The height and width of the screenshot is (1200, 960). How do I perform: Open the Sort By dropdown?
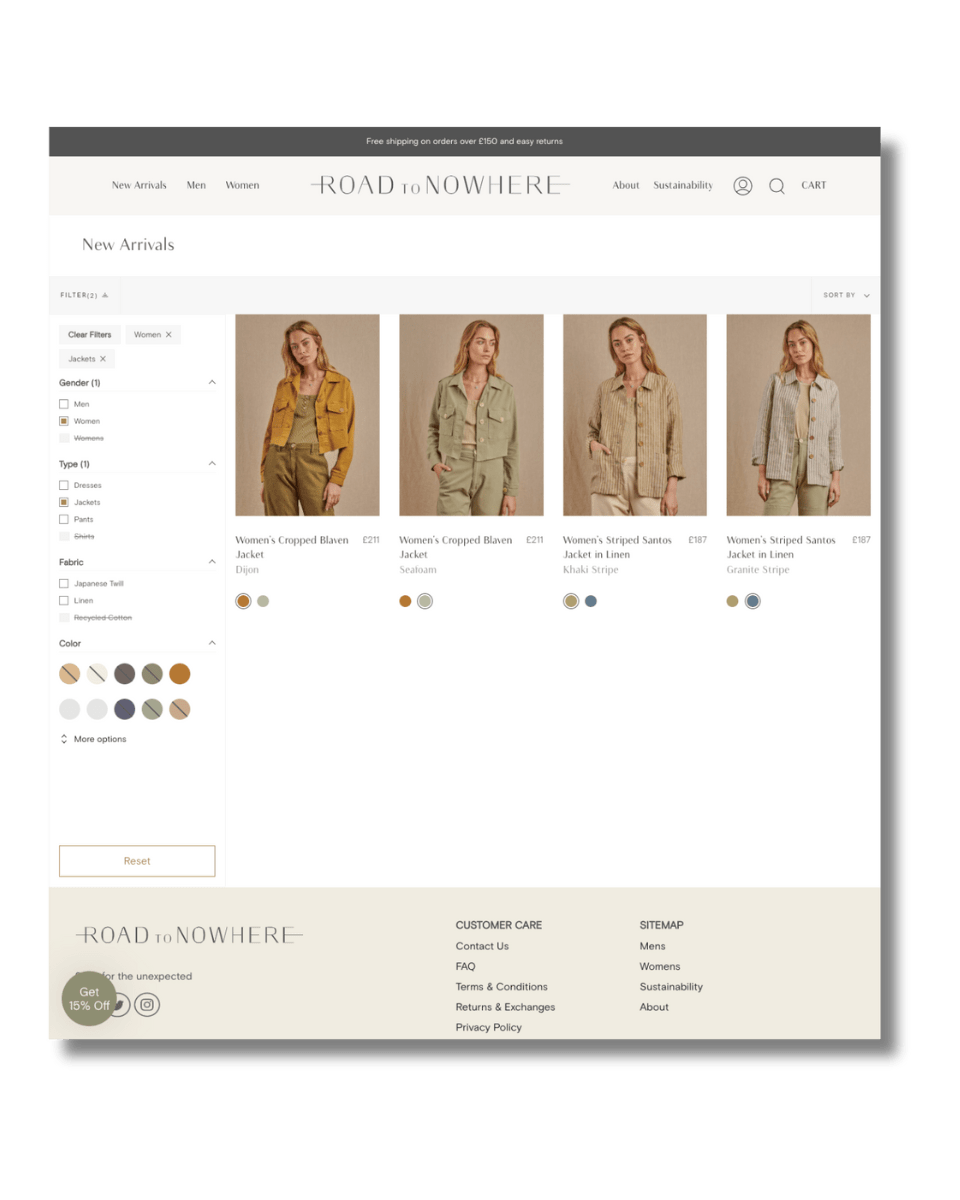point(845,296)
